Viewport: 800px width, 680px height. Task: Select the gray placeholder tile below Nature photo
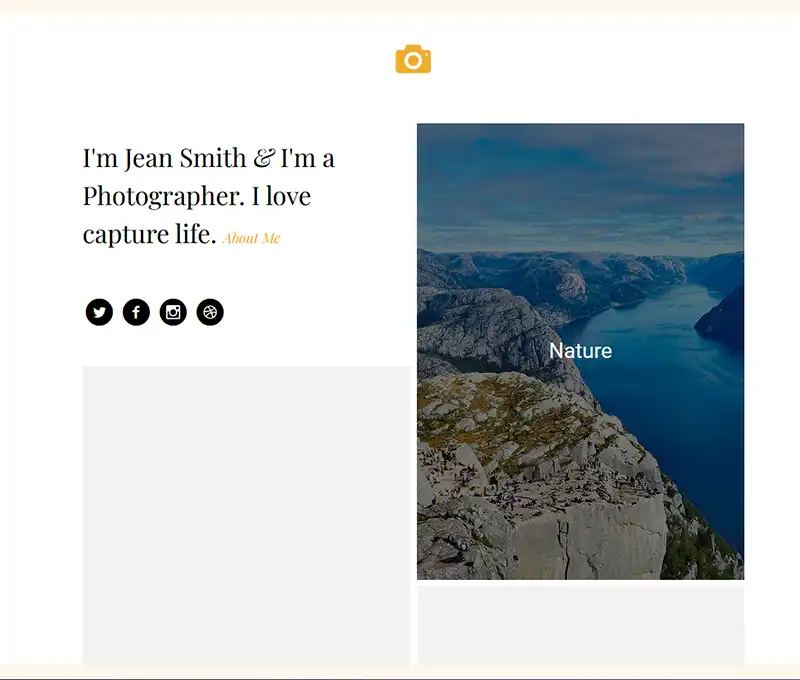tap(580, 625)
